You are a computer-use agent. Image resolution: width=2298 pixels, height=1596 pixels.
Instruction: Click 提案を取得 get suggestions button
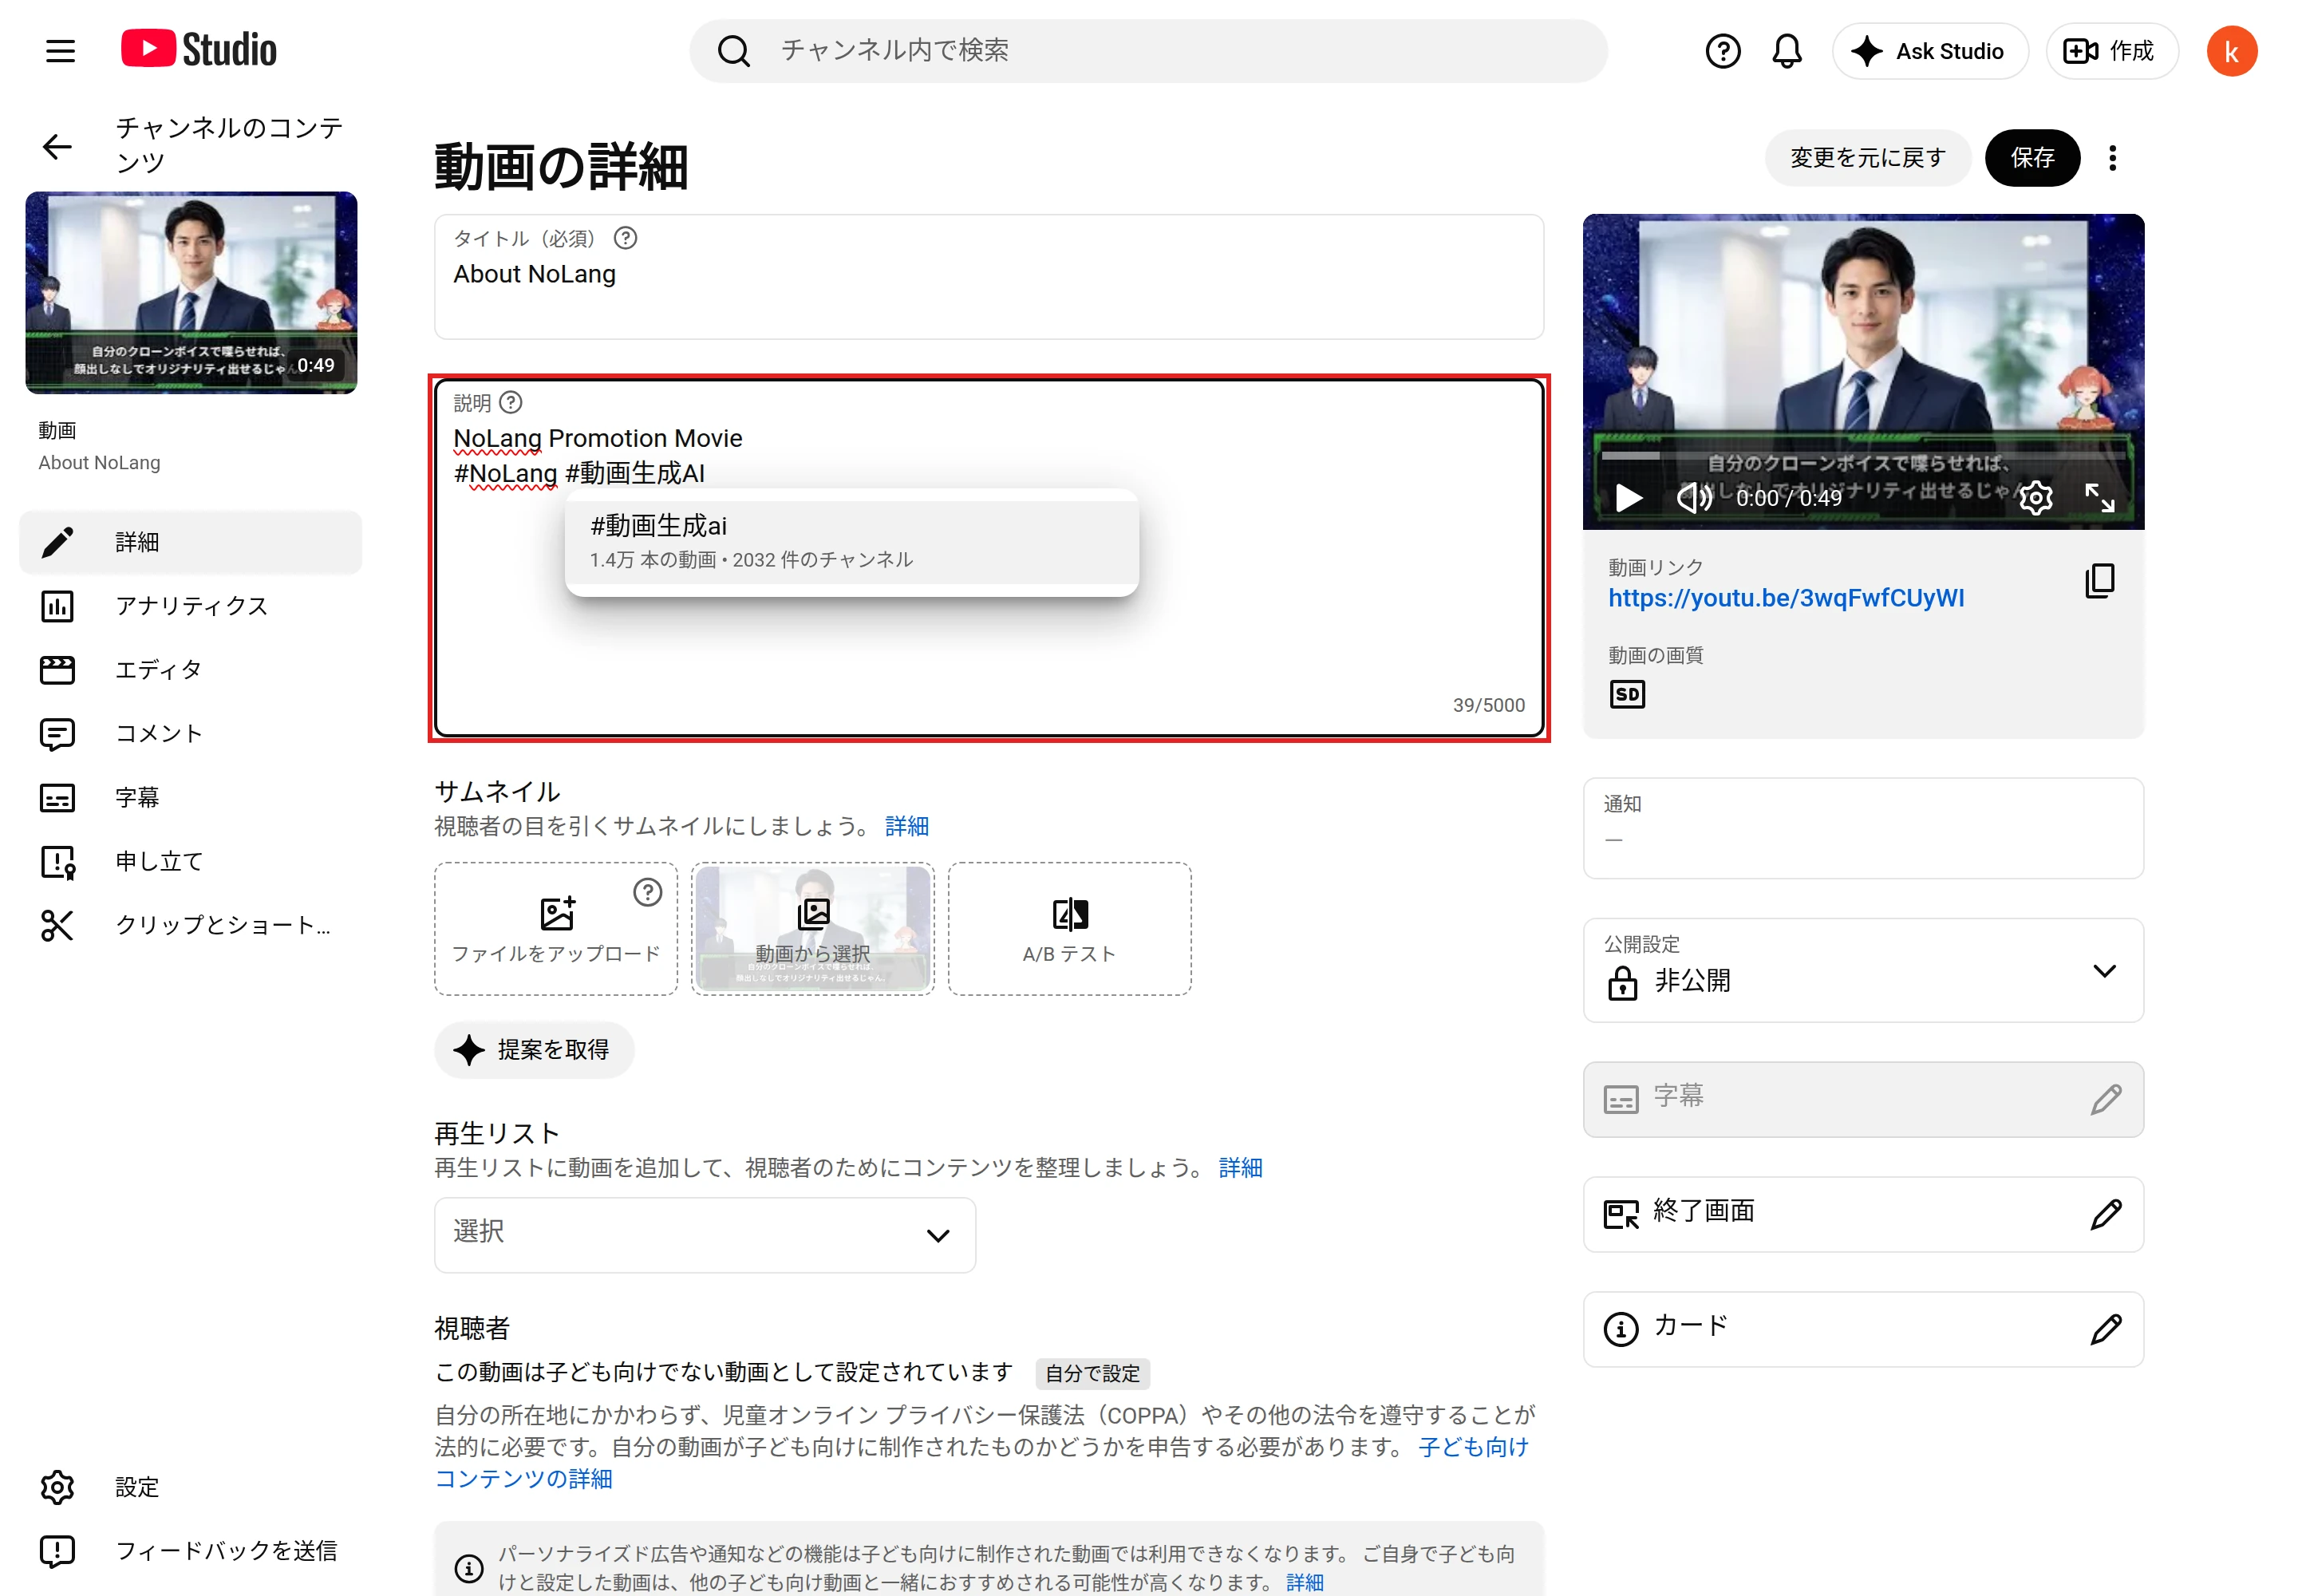[534, 1050]
